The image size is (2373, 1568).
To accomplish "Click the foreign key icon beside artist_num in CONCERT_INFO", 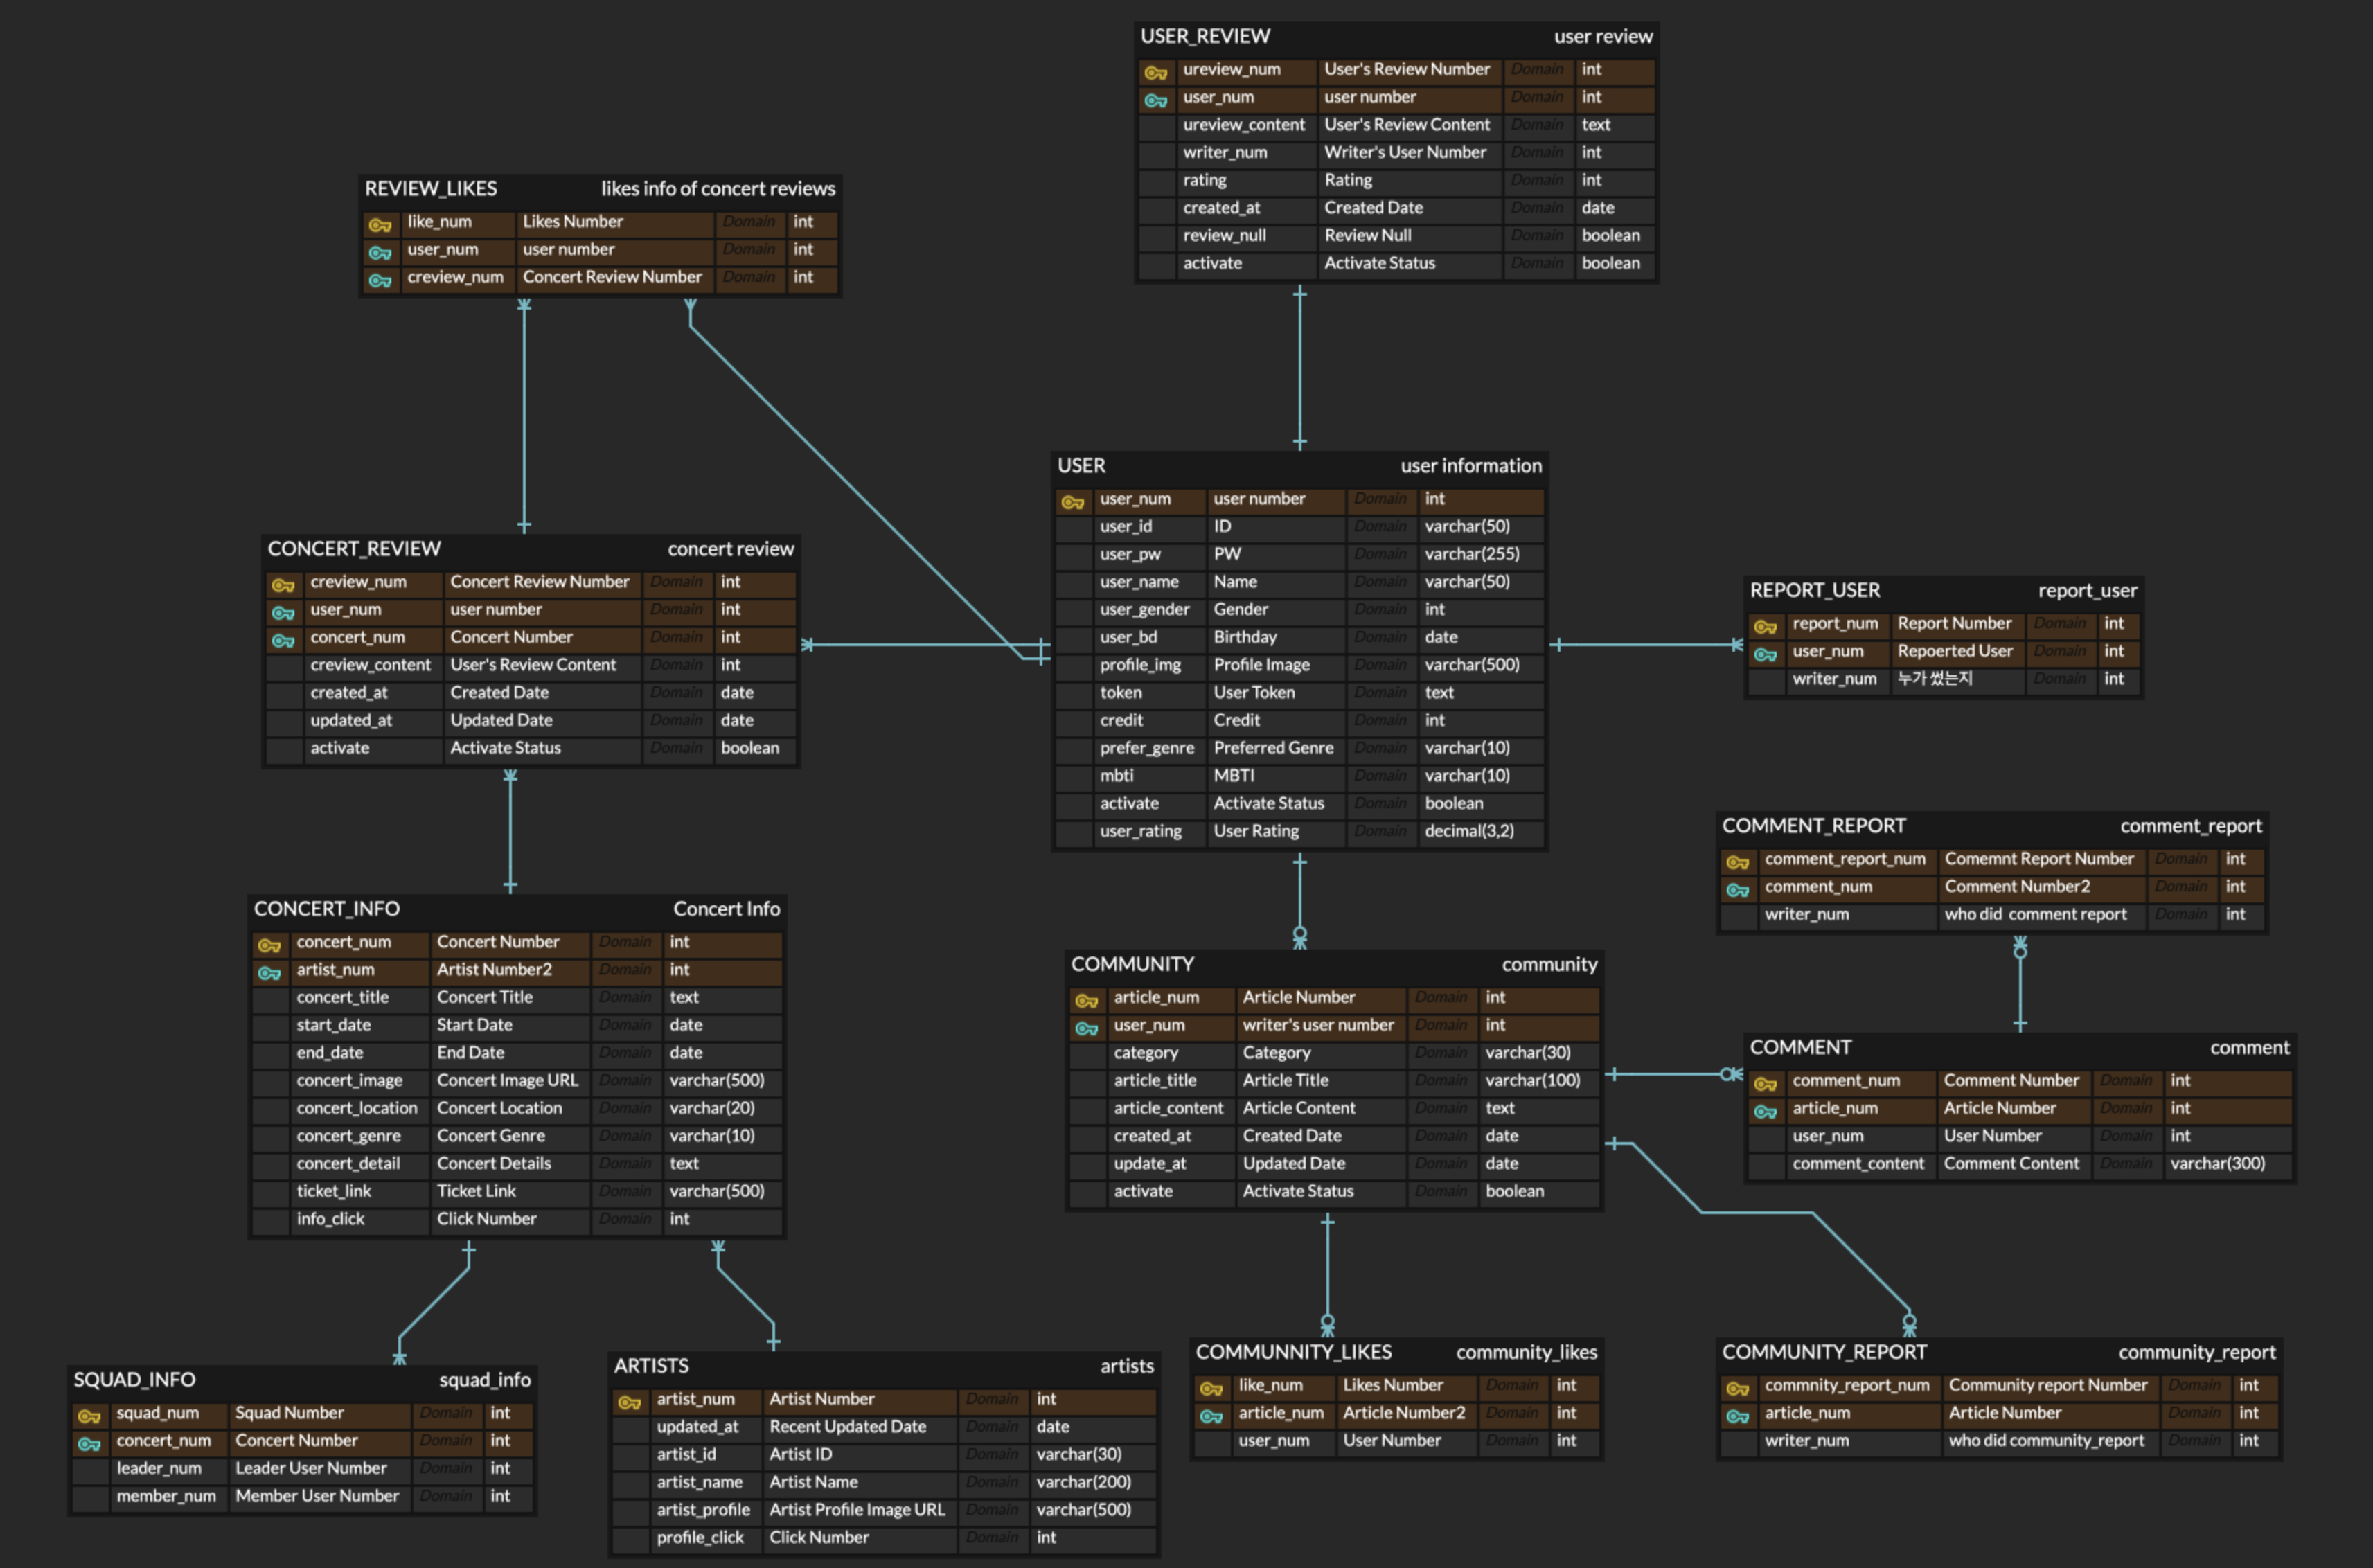I will click(x=269, y=972).
